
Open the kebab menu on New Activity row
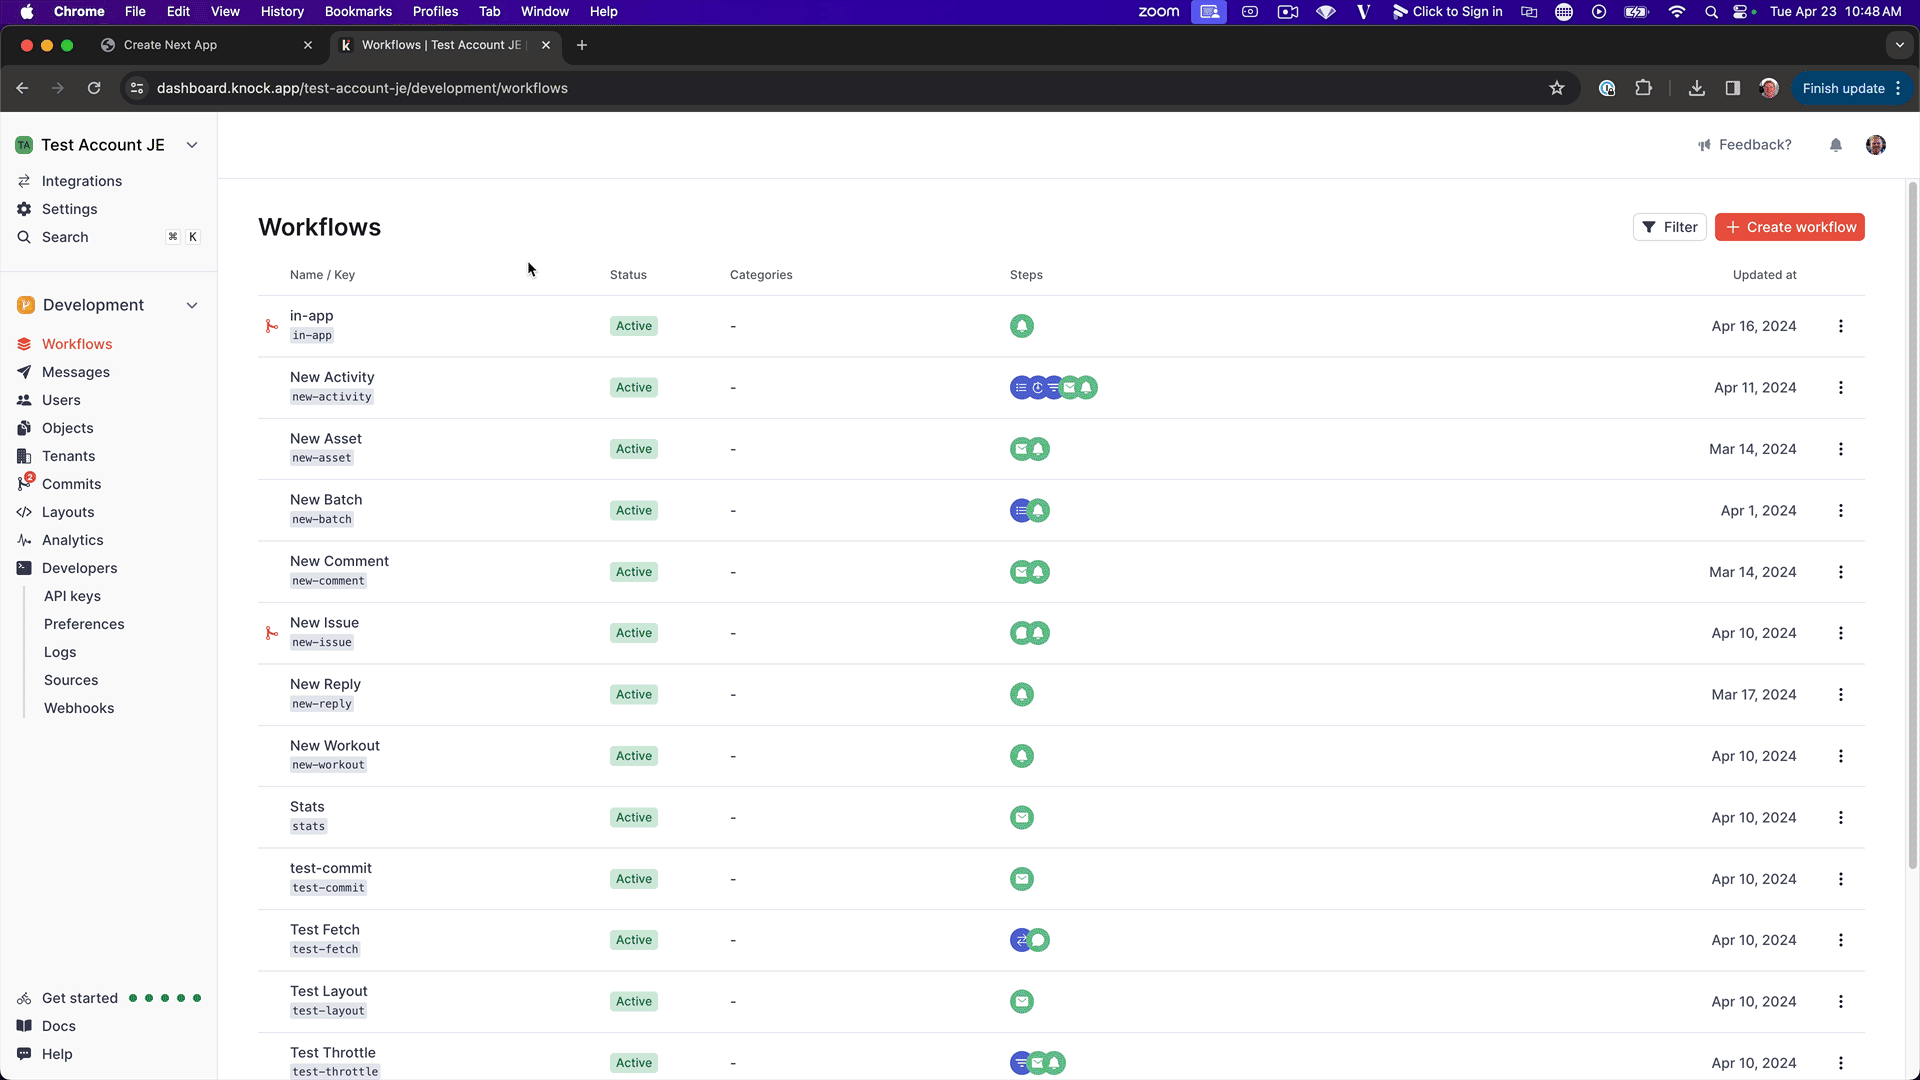click(x=1841, y=388)
